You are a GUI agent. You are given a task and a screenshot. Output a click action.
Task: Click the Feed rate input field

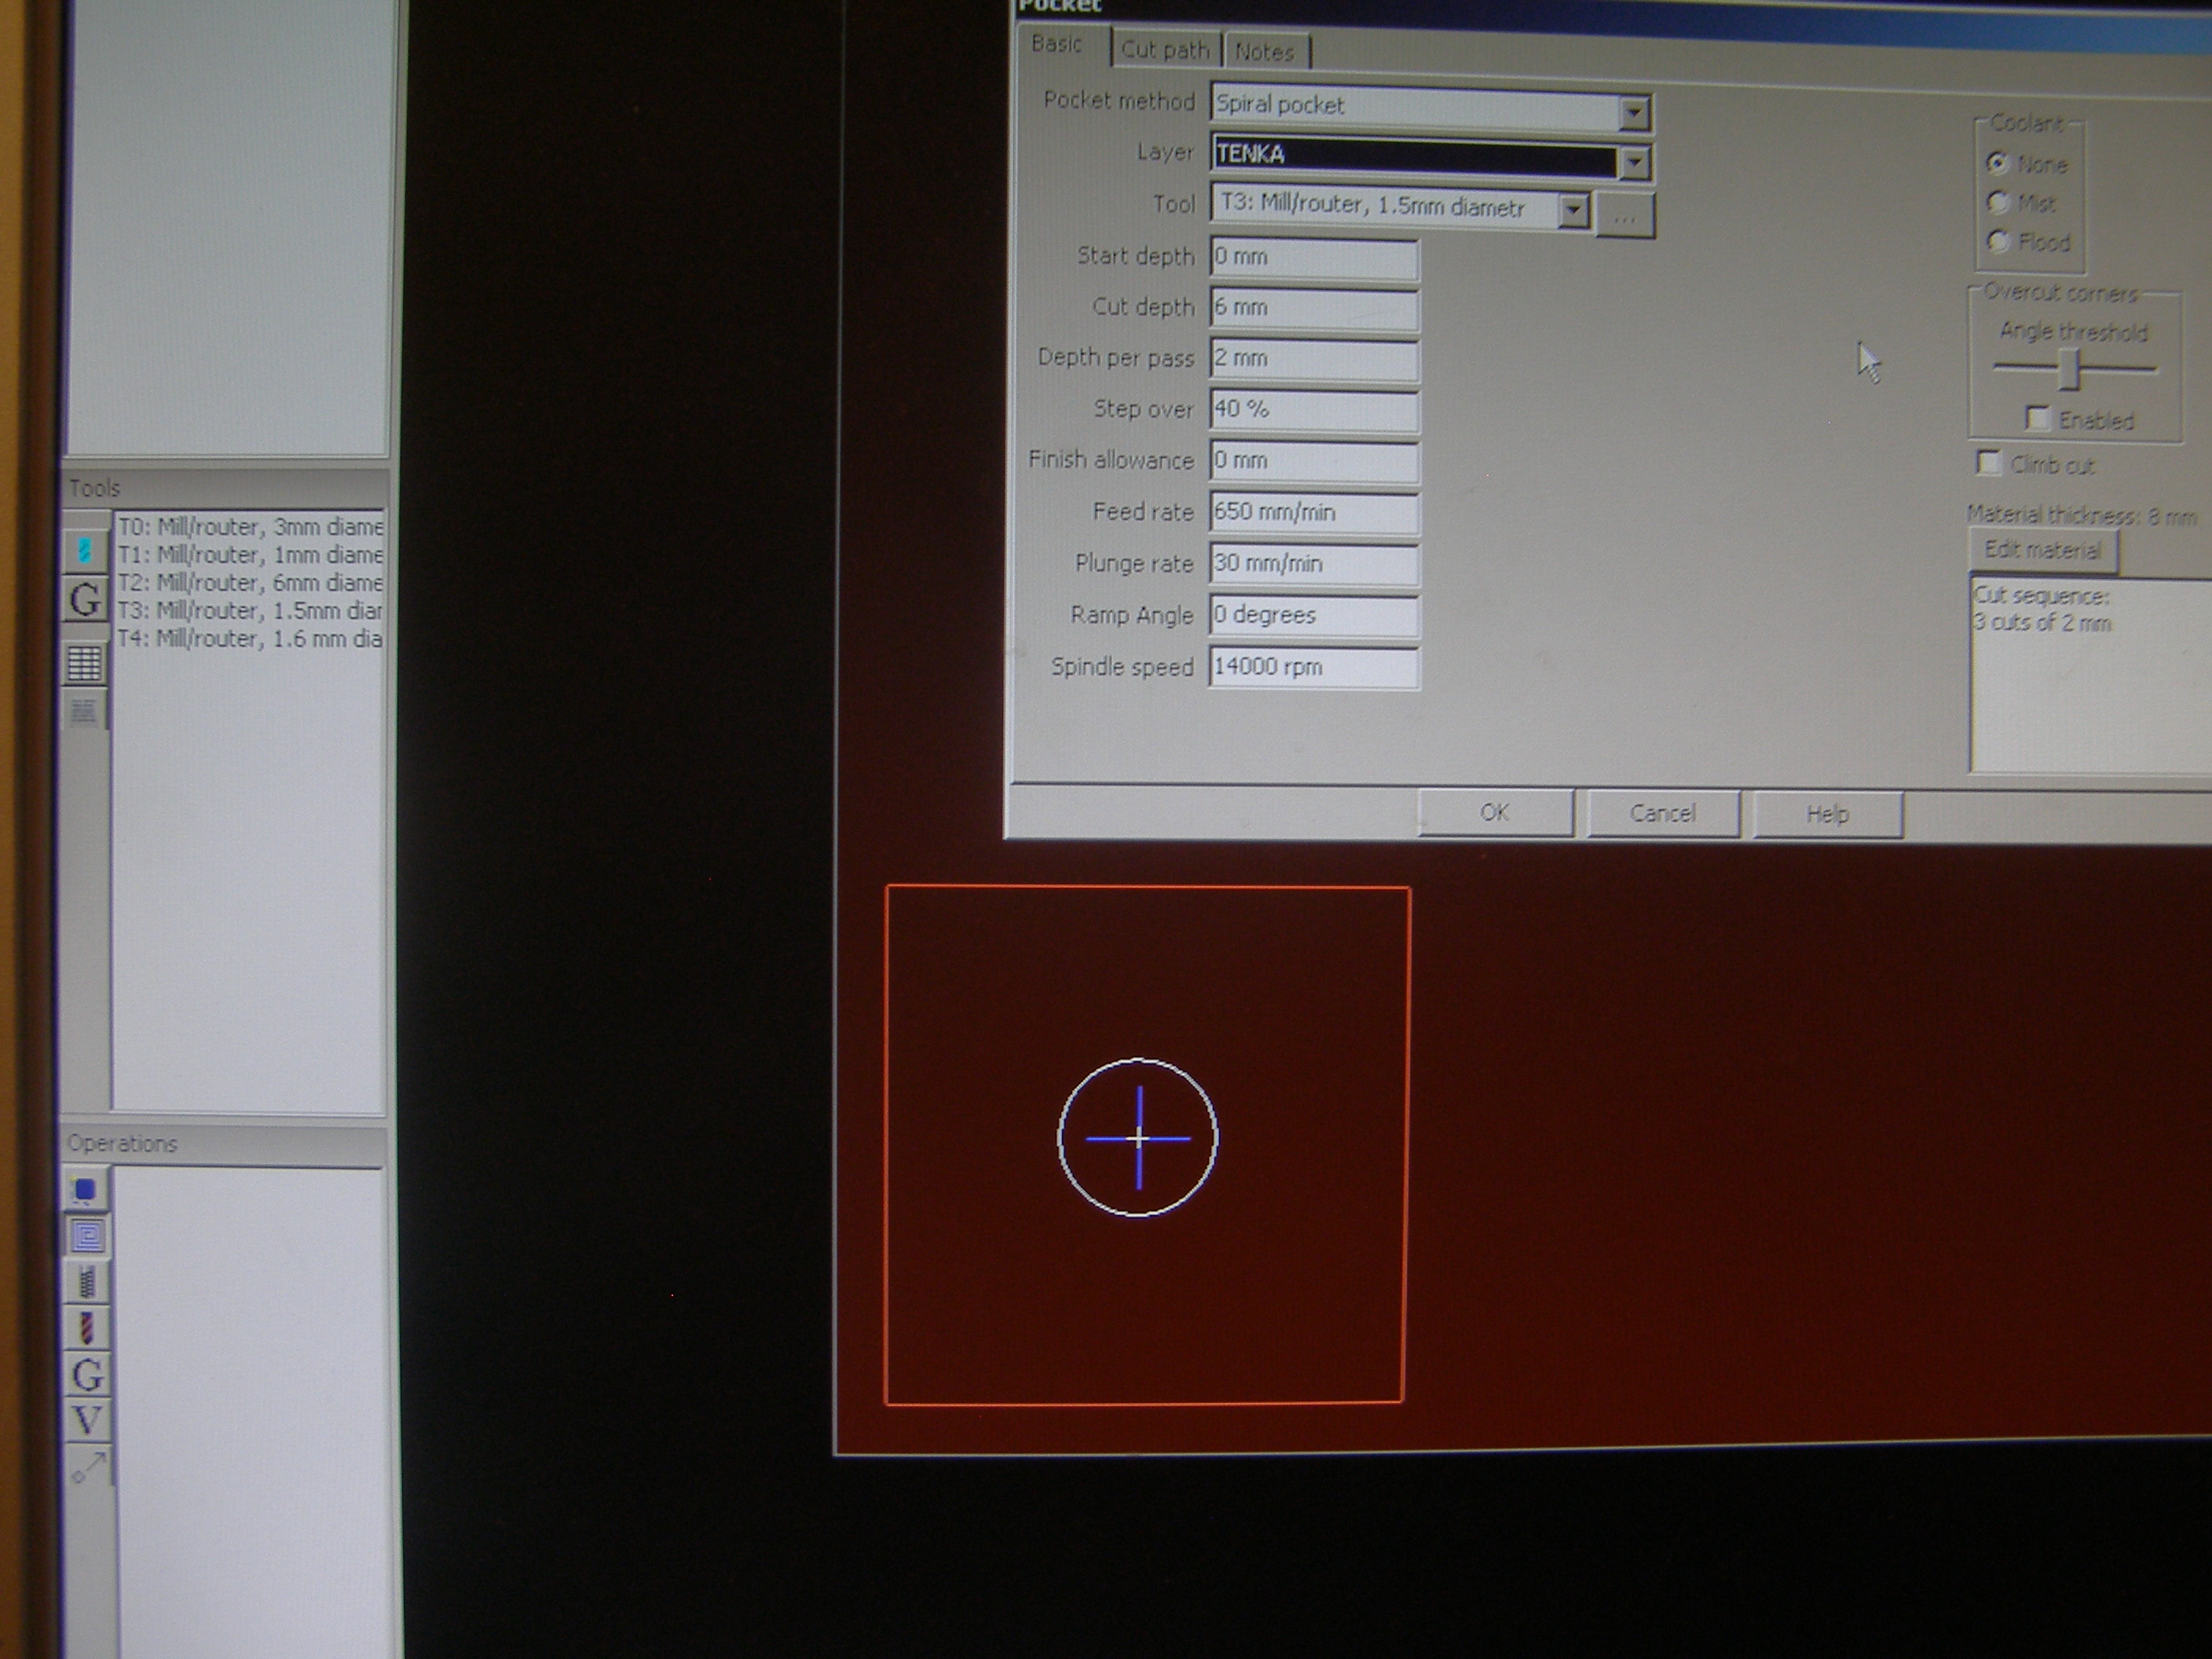(x=1313, y=513)
